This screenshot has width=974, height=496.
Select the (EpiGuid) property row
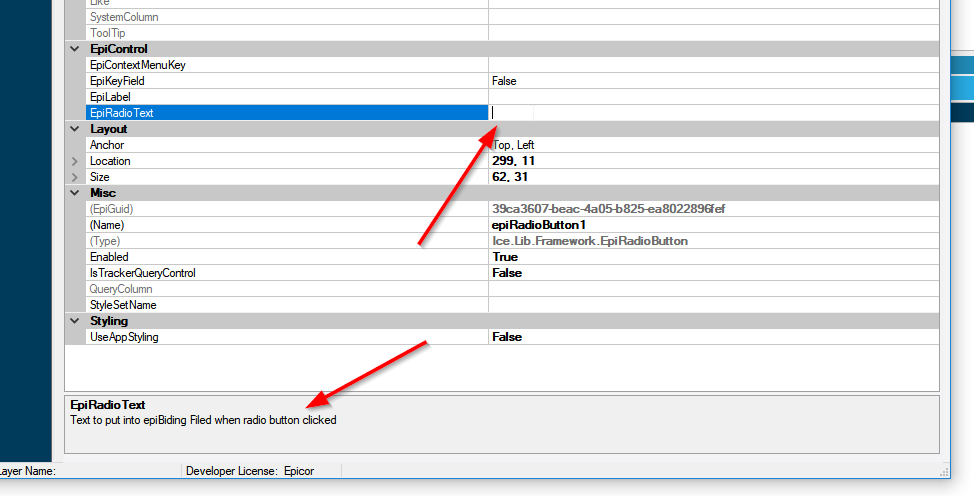(286, 209)
